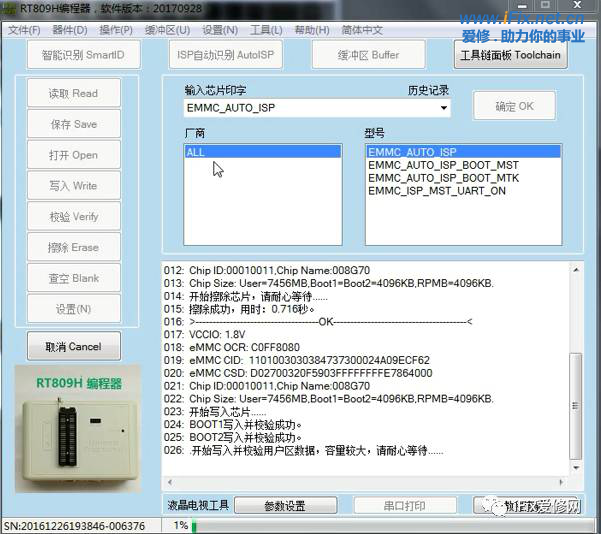Click the 1% progress status text

[x=180, y=526]
